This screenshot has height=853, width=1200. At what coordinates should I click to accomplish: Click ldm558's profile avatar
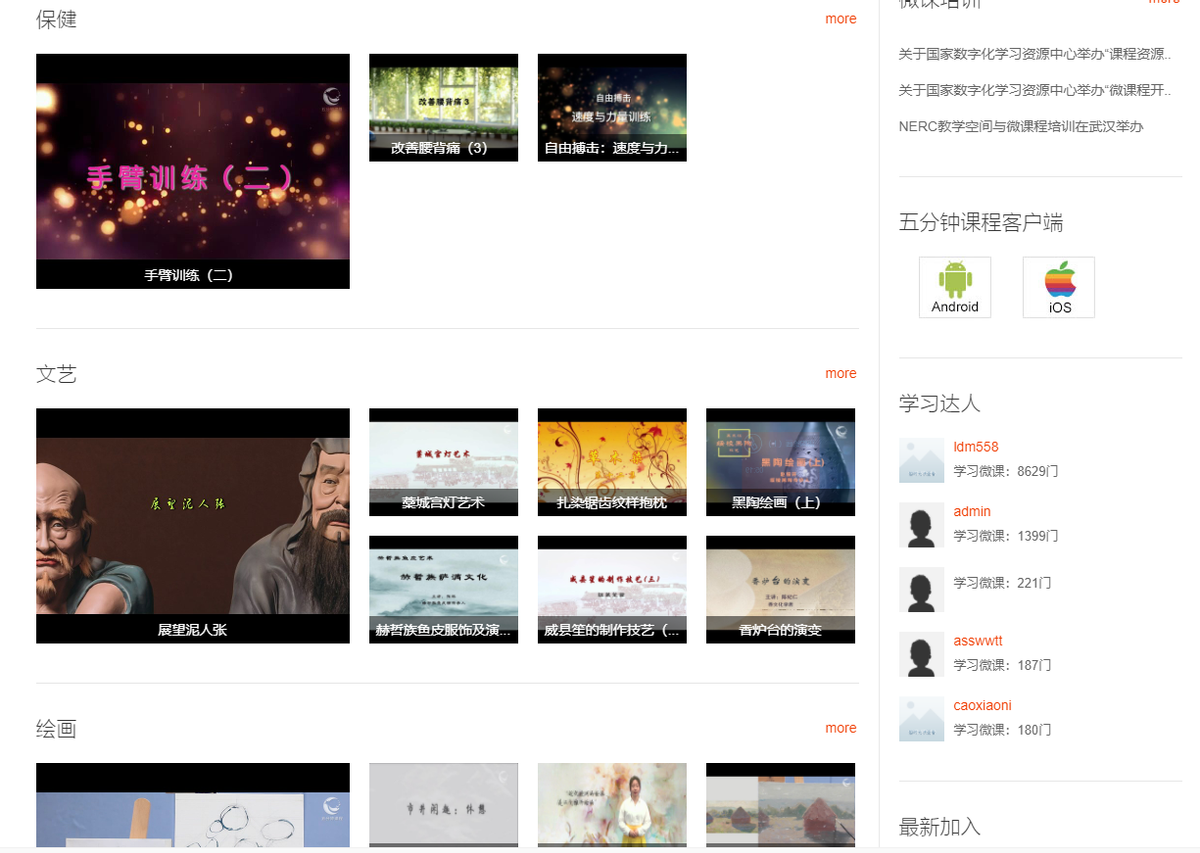[921, 460]
